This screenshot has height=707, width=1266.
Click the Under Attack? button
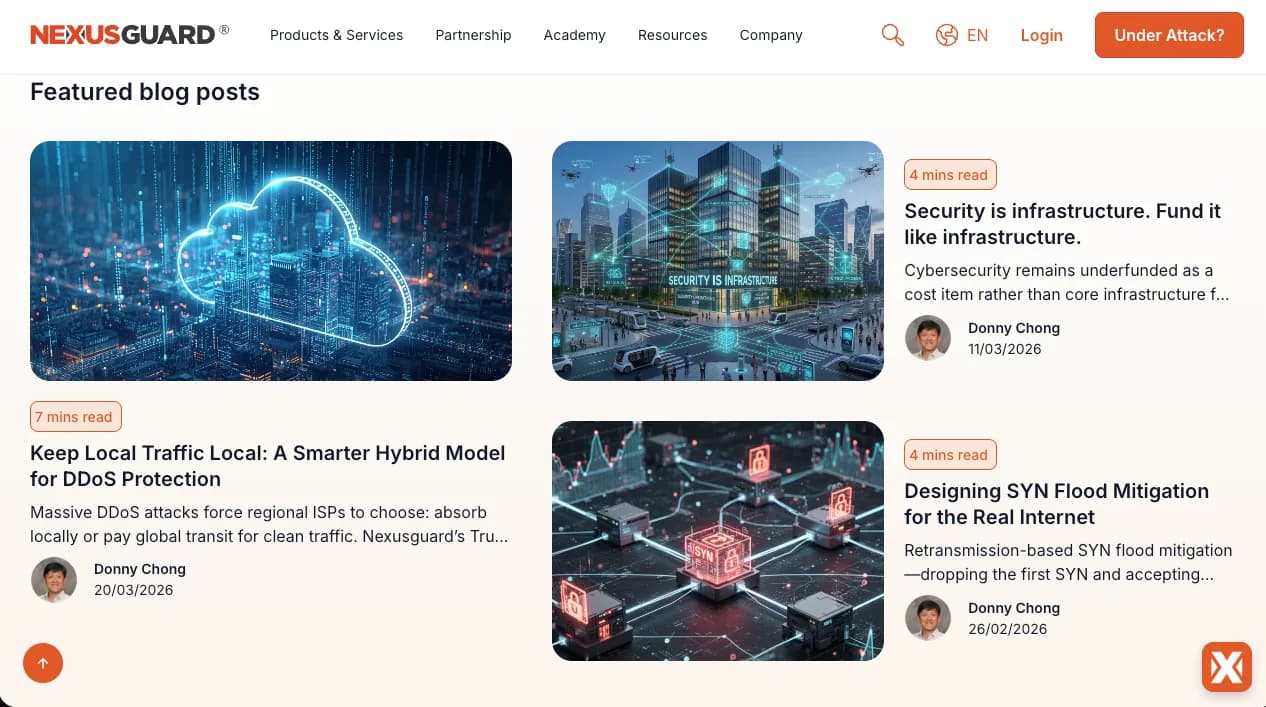tap(1169, 35)
